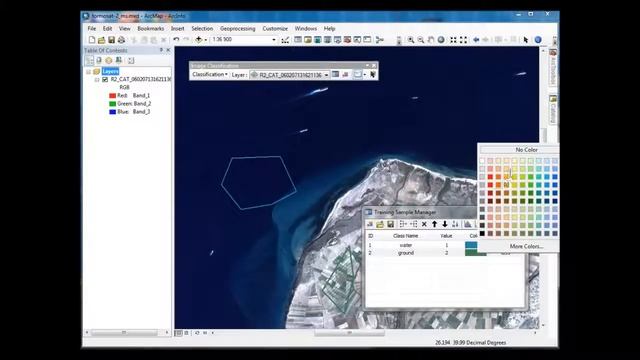Activate the Identify tool
Viewport: 640px width, 360px height.
(x=538, y=40)
